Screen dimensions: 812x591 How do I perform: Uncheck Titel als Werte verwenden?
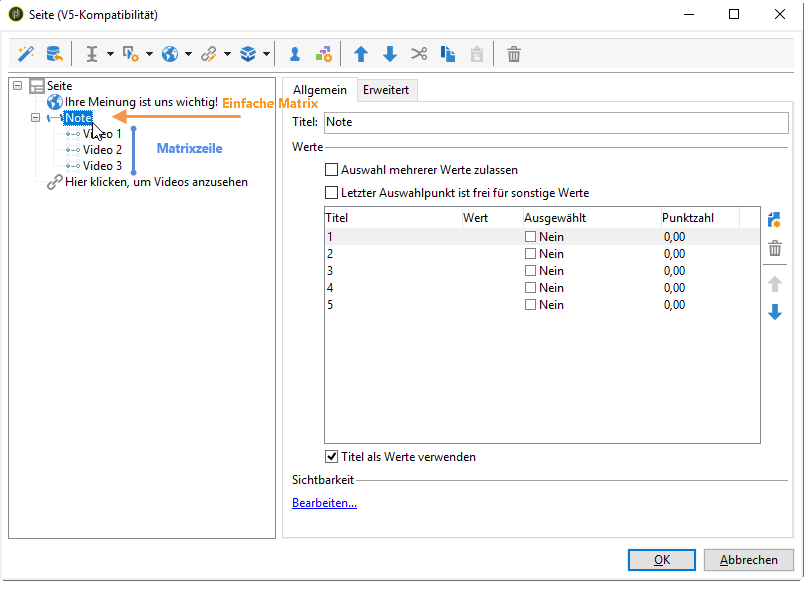pos(331,457)
